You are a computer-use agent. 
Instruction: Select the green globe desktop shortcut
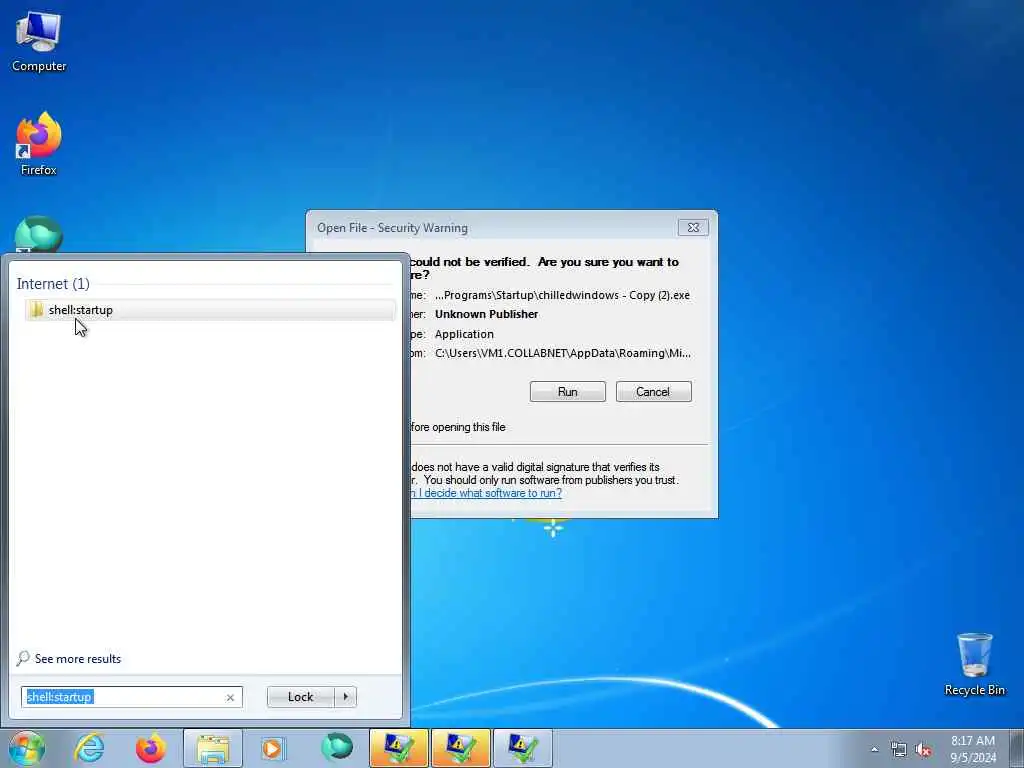(39, 234)
